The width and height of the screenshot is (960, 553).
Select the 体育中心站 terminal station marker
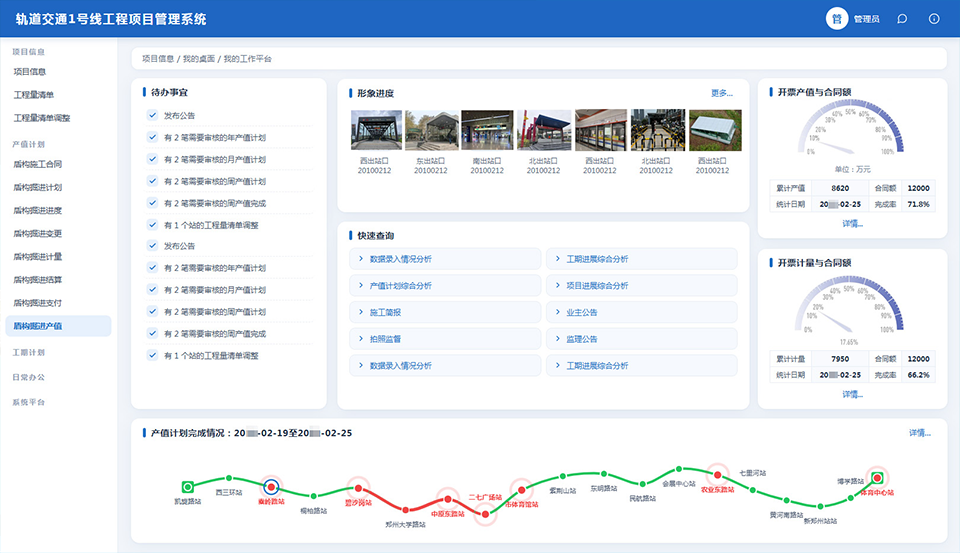coord(877,478)
